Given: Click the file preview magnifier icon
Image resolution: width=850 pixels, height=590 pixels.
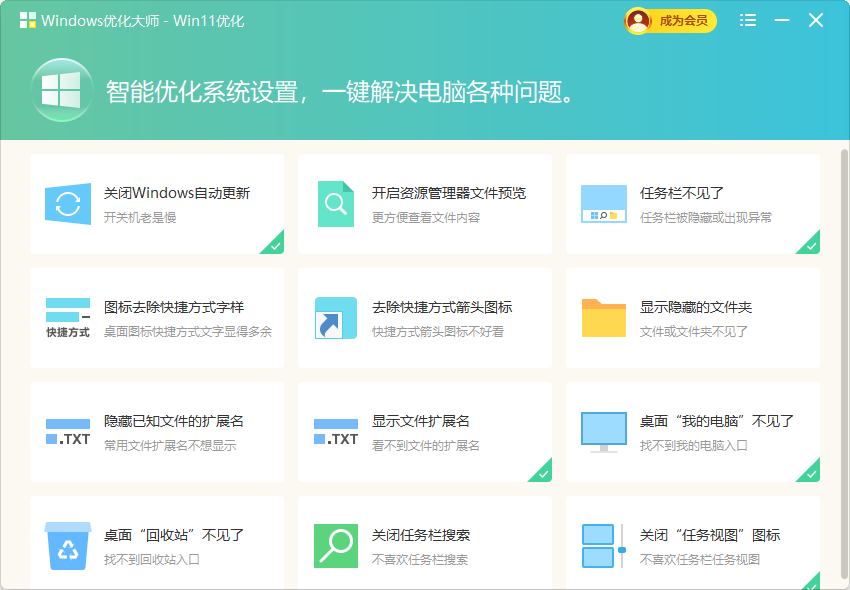Looking at the screenshot, I should point(336,204).
